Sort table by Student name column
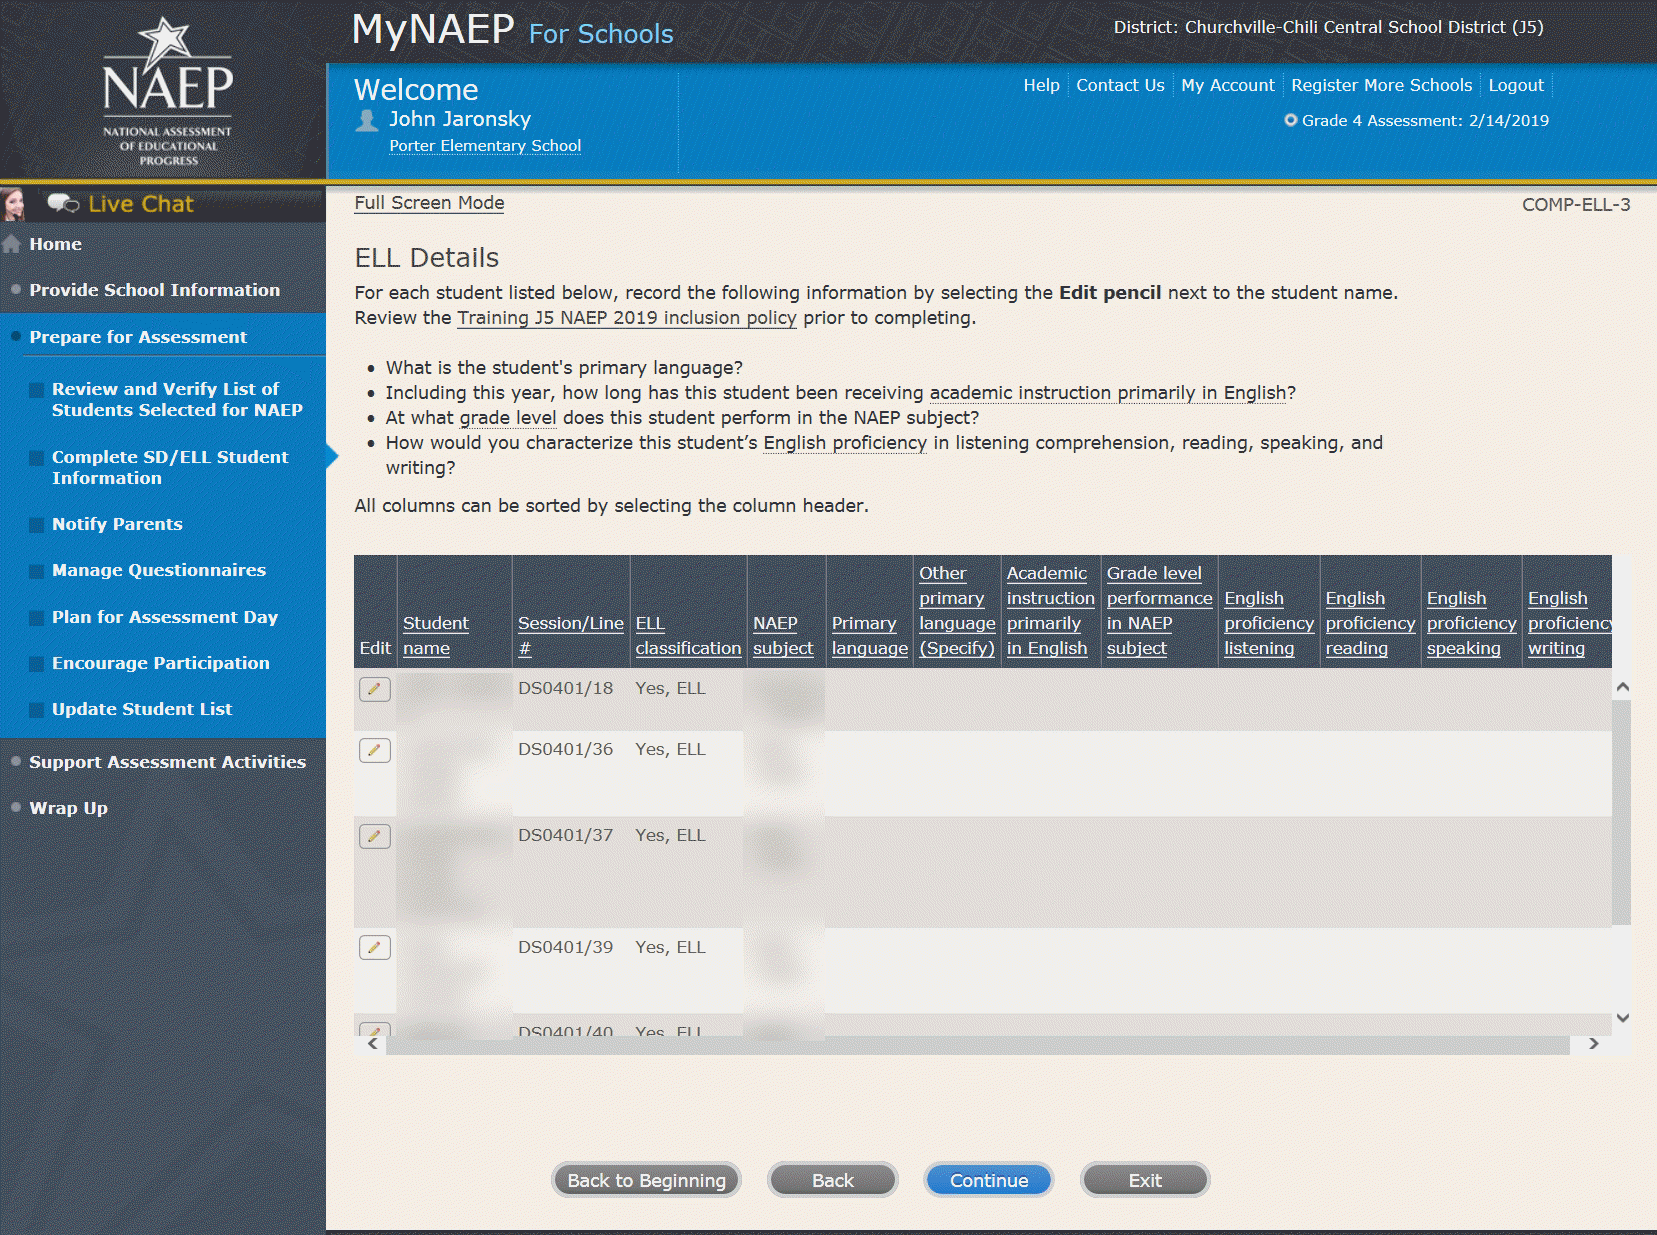This screenshot has width=1657, height=1235. click(x=436, y=636)
